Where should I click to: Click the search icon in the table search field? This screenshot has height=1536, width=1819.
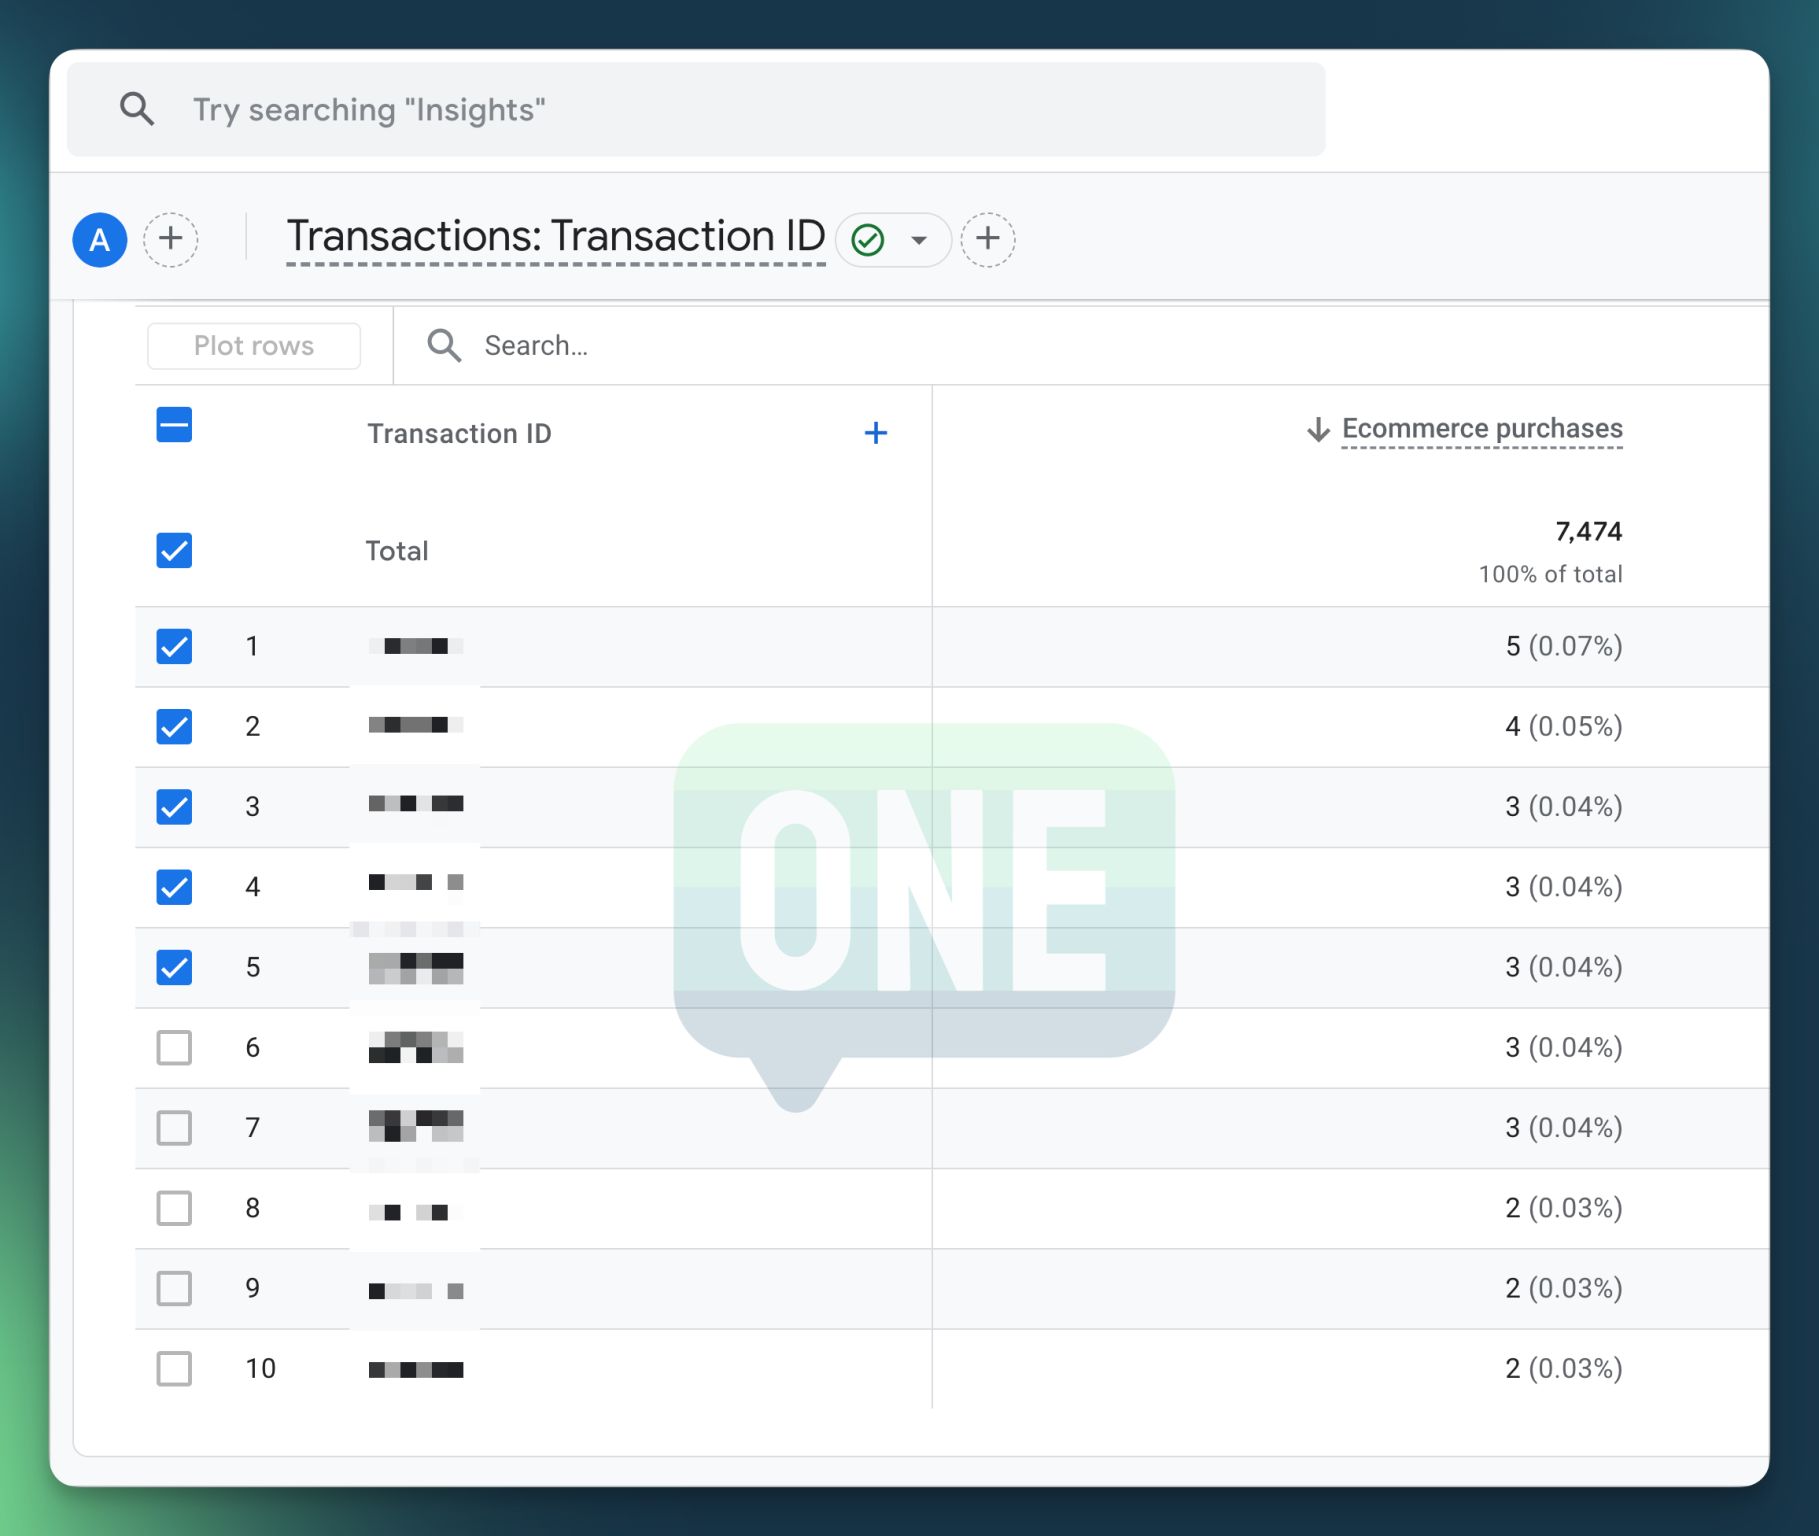pos(445,344)
